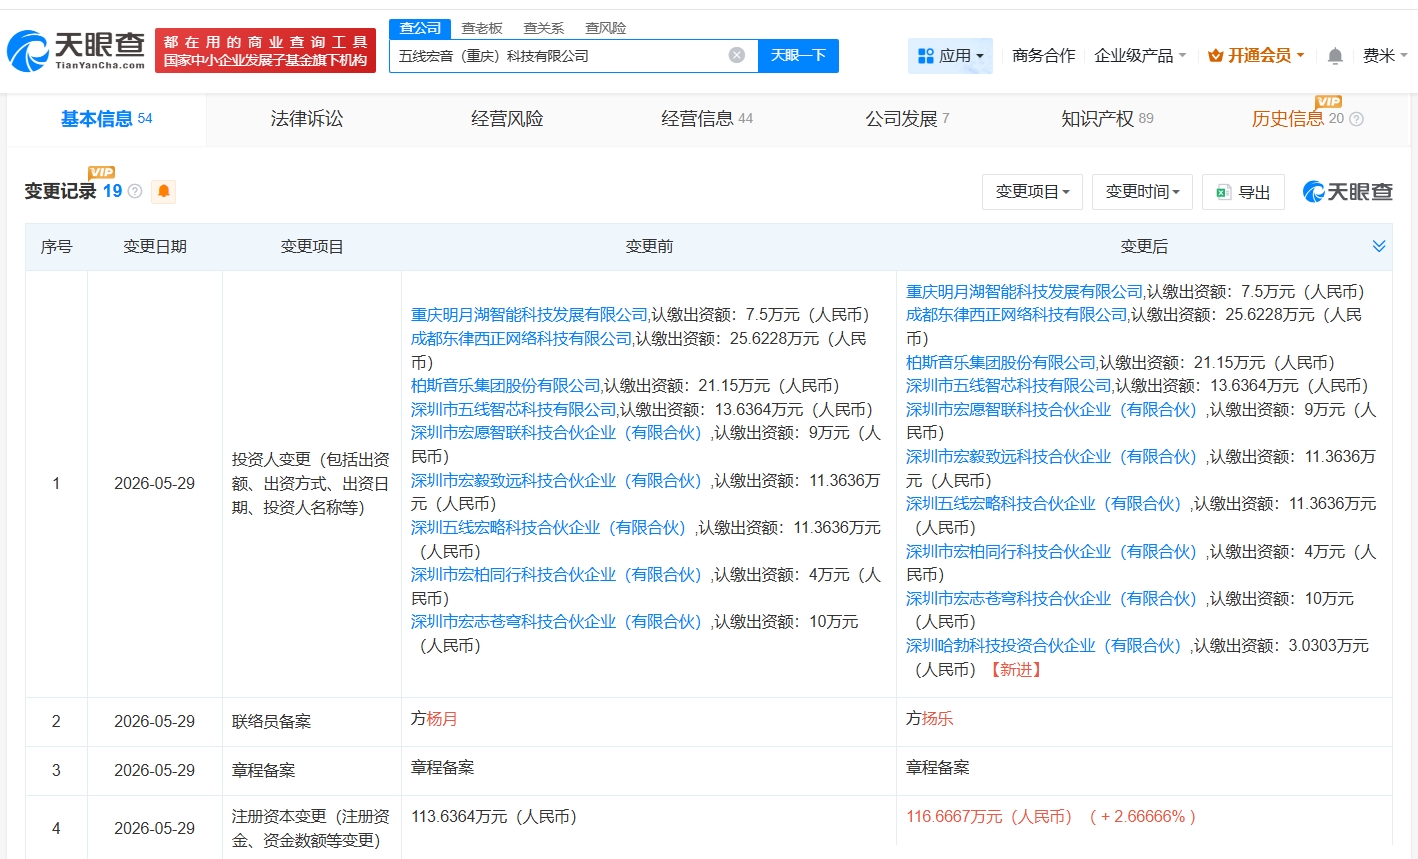Switch to the 查关系 search tab
Screen dimensions: 1418x859
544,28
